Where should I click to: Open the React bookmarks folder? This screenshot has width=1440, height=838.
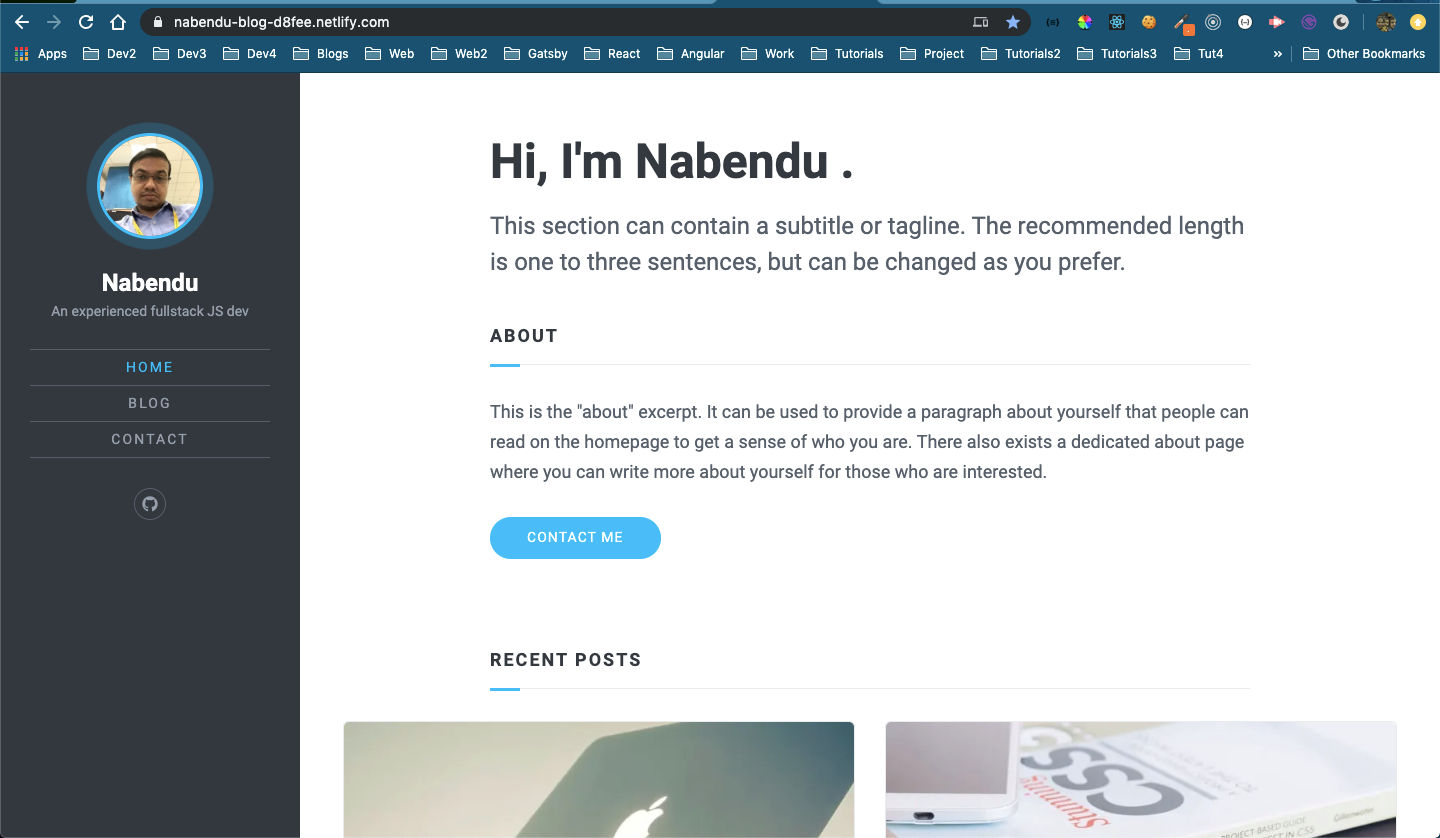[x=612, y=54]
